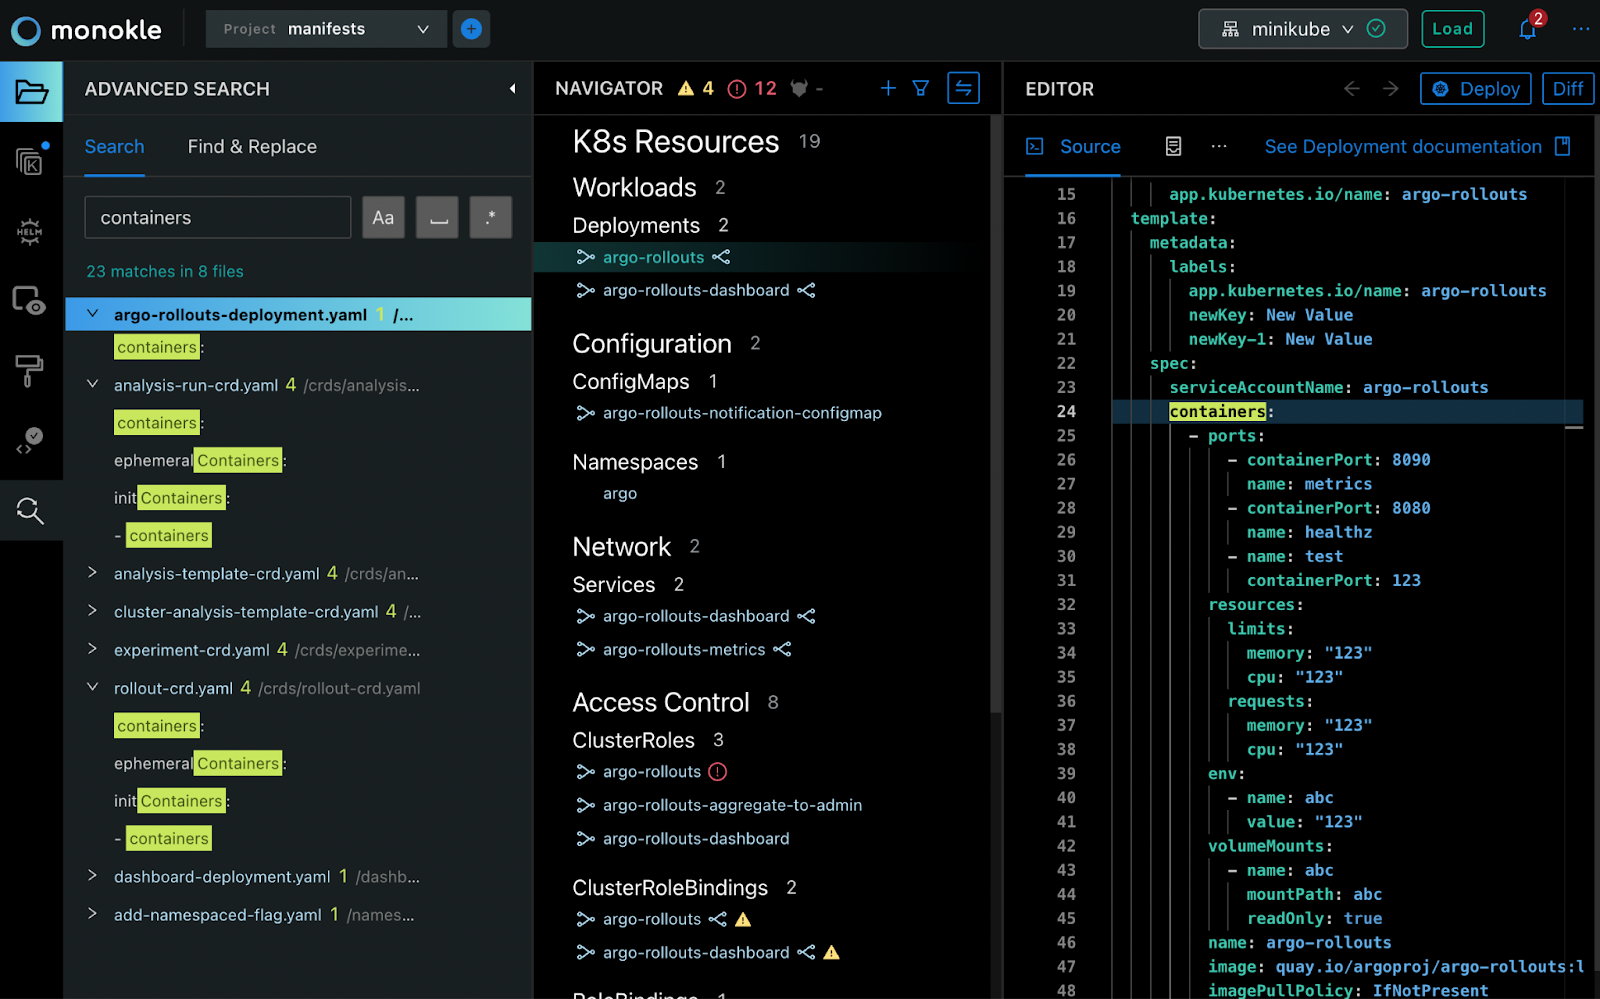1600x999 pixels.
Task: Click the monokle logo
Action: click(86, 30)
